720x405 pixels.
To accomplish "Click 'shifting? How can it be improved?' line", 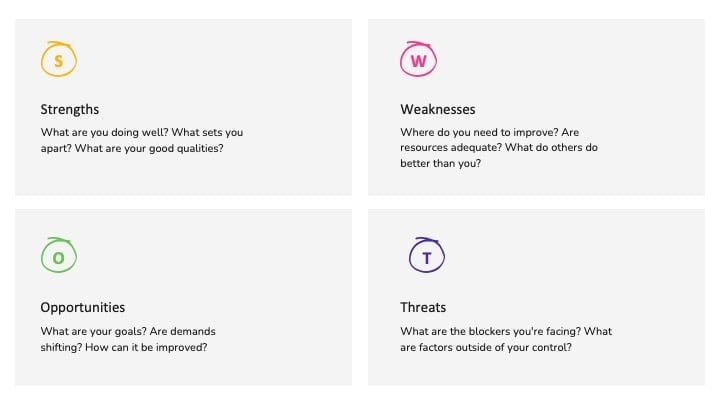I will click(124, 347).
